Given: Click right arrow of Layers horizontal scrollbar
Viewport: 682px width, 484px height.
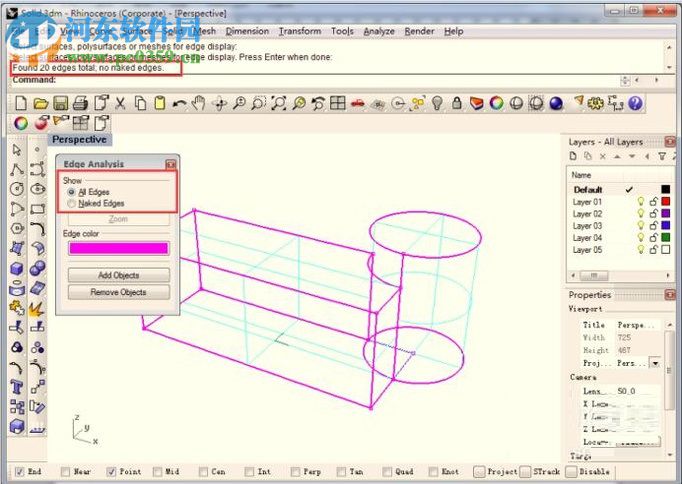Looking at the screenshot, I should [668, 275].
